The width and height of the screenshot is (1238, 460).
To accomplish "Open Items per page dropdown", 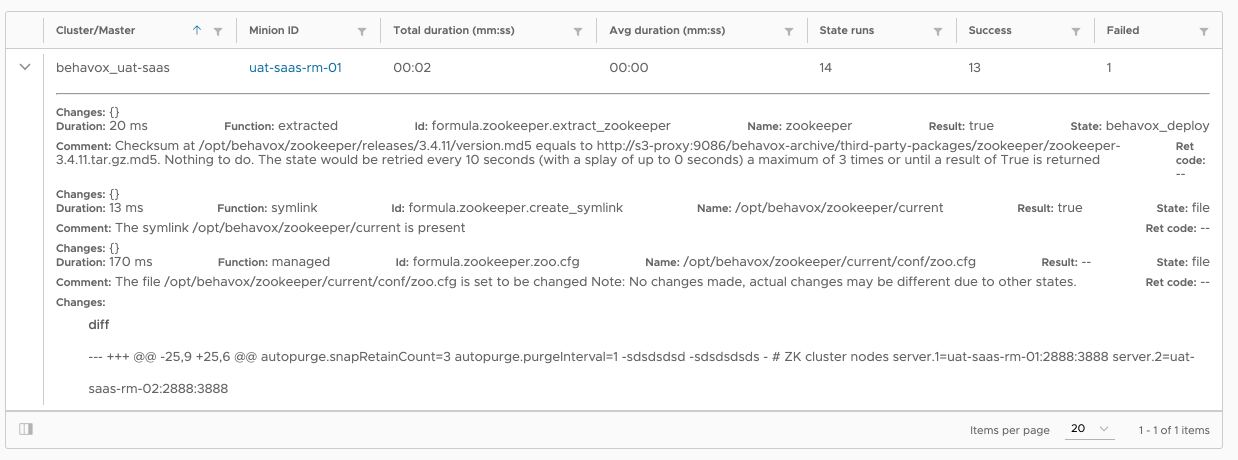I will coord(1090,429).
